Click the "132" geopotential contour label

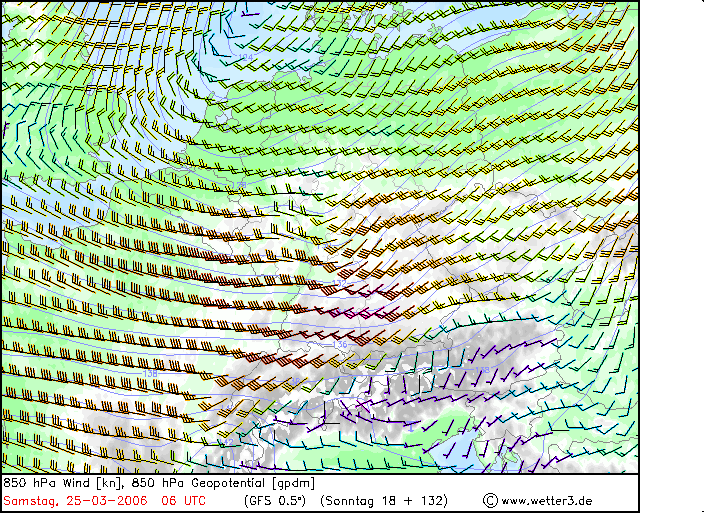(339, 283)
